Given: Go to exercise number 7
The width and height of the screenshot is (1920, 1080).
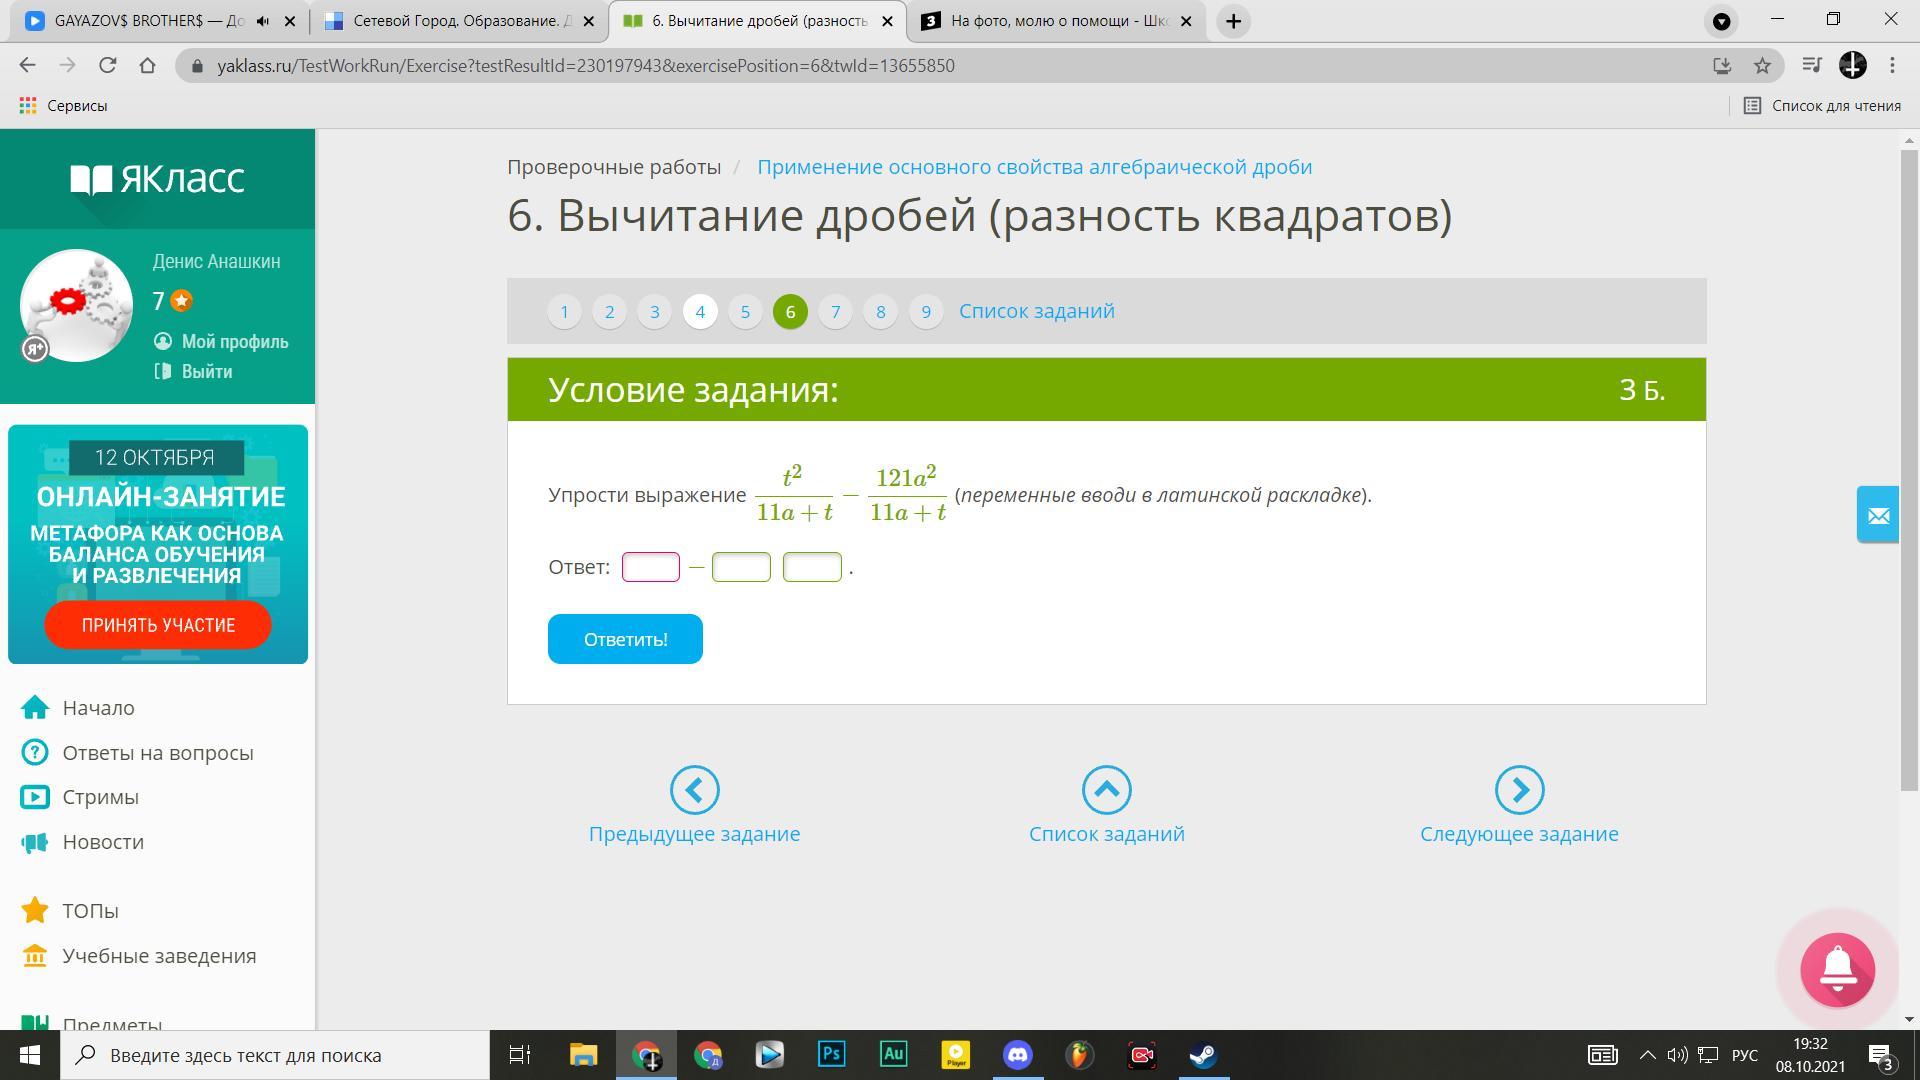Looking at the screenshot, I should pos(835,312).
